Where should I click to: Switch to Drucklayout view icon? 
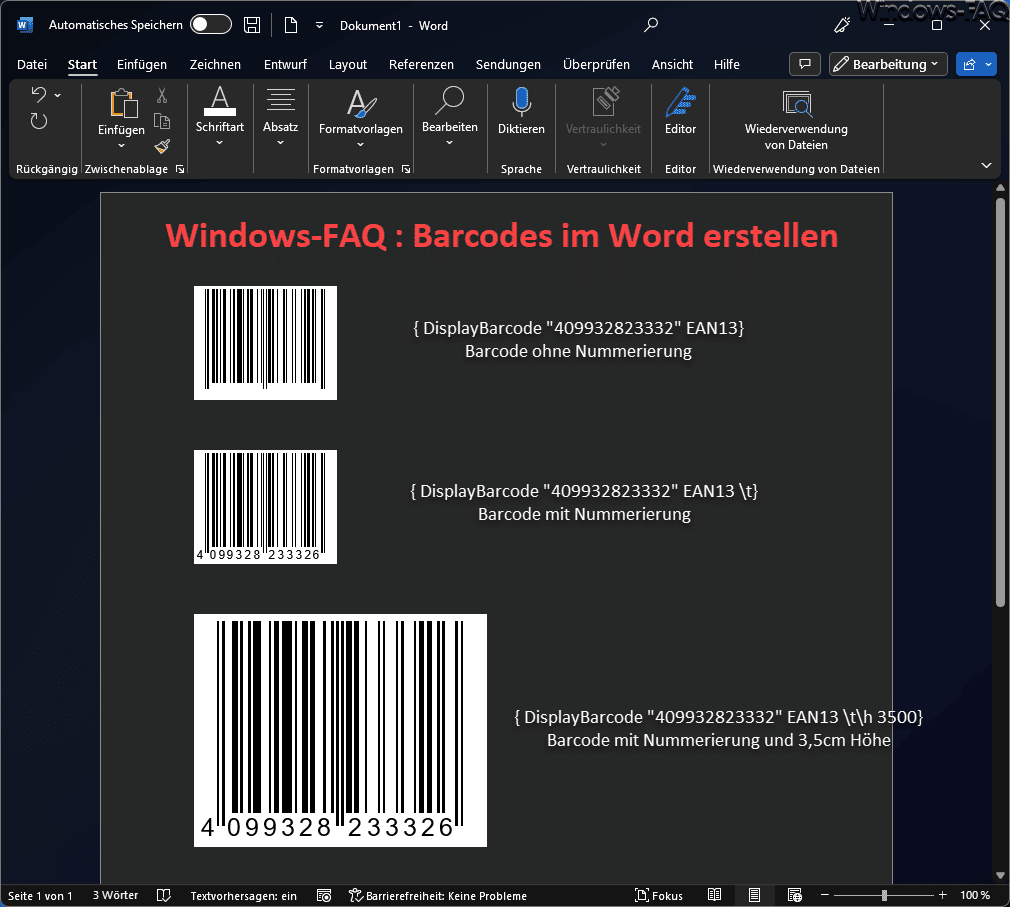coord(754,895)
